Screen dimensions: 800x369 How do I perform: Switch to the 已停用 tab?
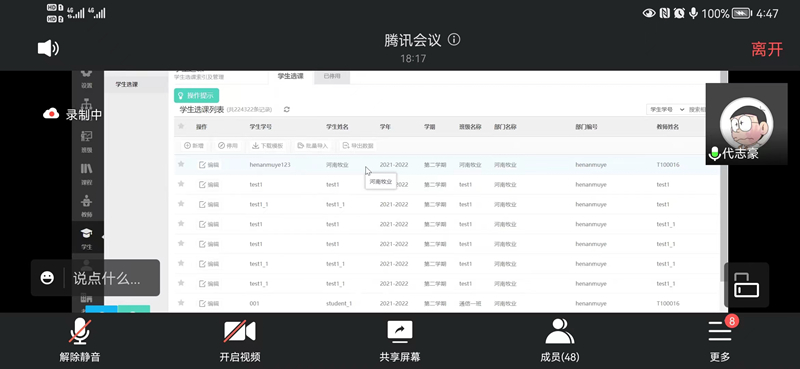click(x=332, y=77)
